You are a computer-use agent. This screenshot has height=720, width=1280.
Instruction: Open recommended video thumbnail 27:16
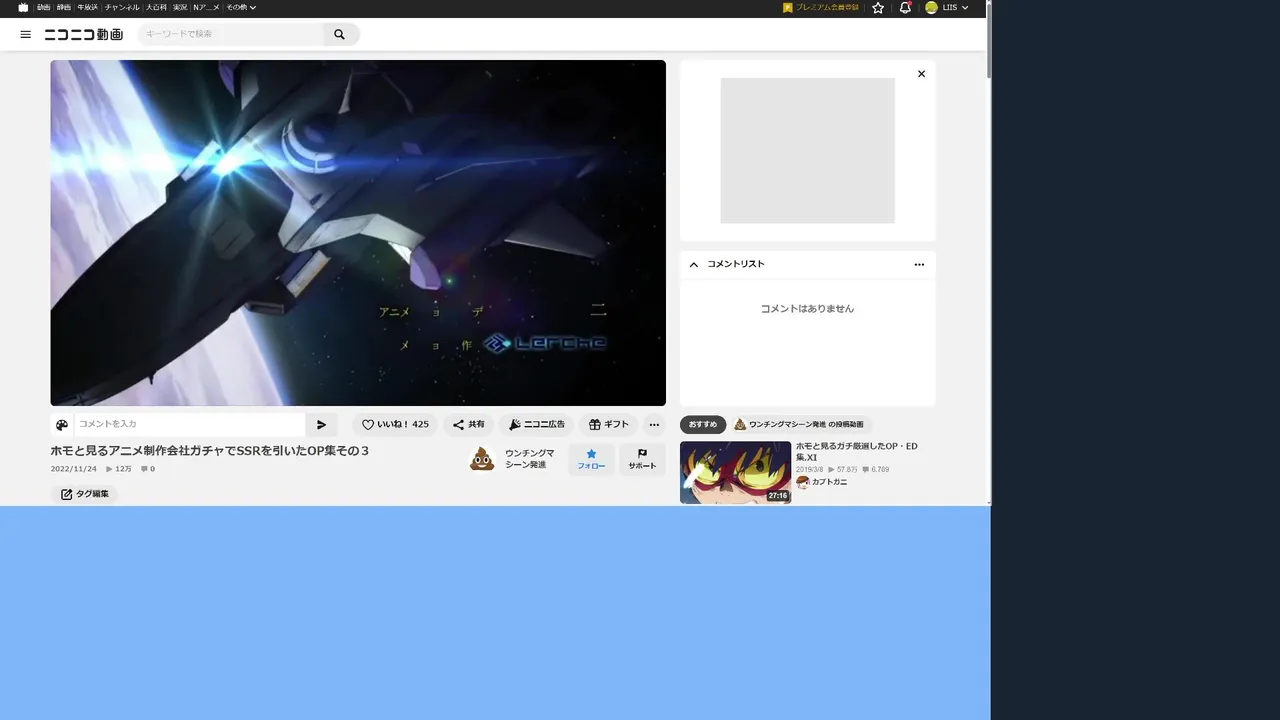735,472
